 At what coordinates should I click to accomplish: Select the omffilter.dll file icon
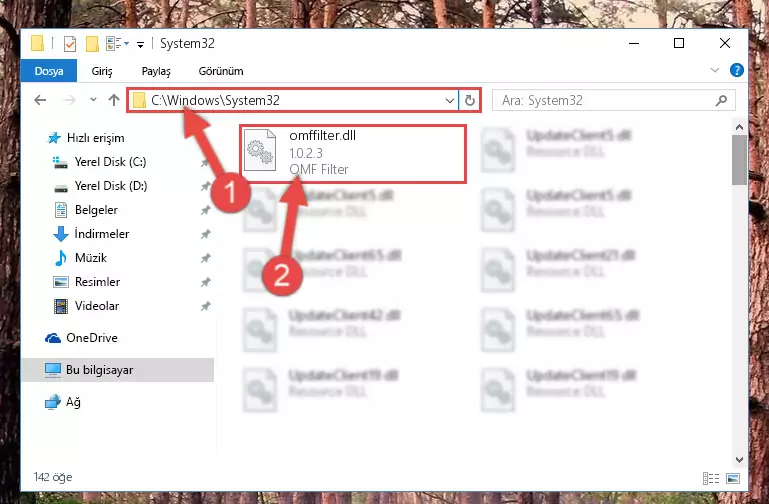260,150
